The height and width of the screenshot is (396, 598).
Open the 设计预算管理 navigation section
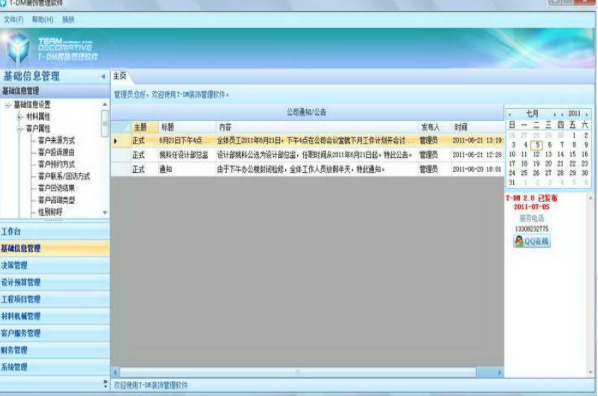[55, 282]
